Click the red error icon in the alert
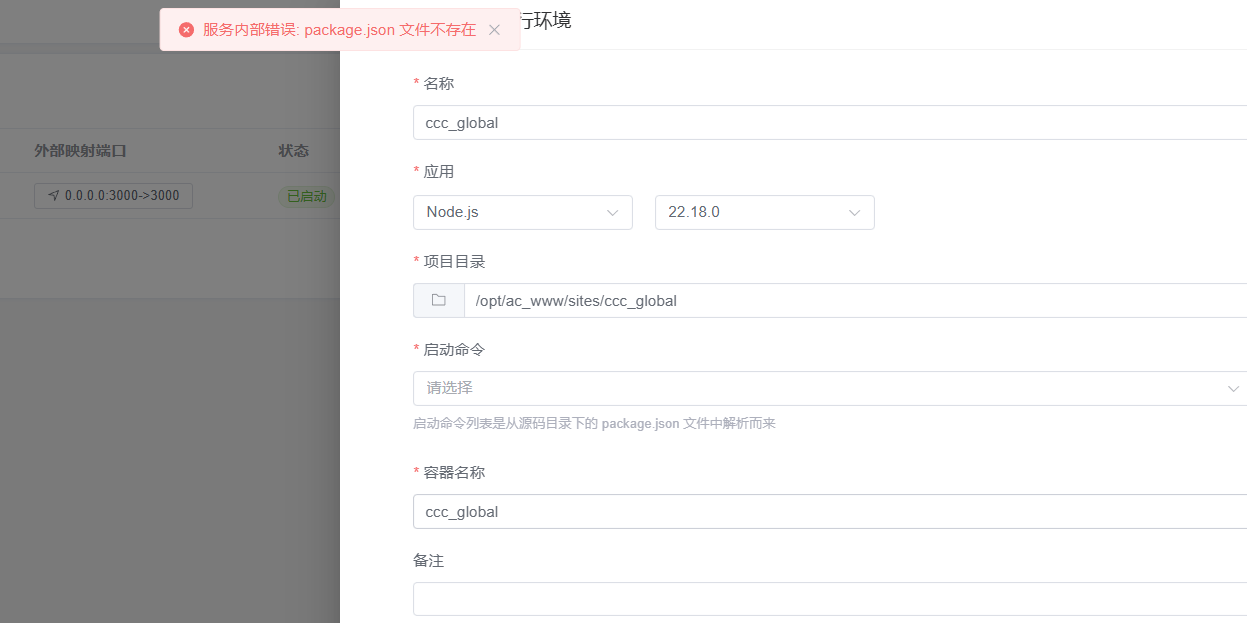 tap(186, 30)
